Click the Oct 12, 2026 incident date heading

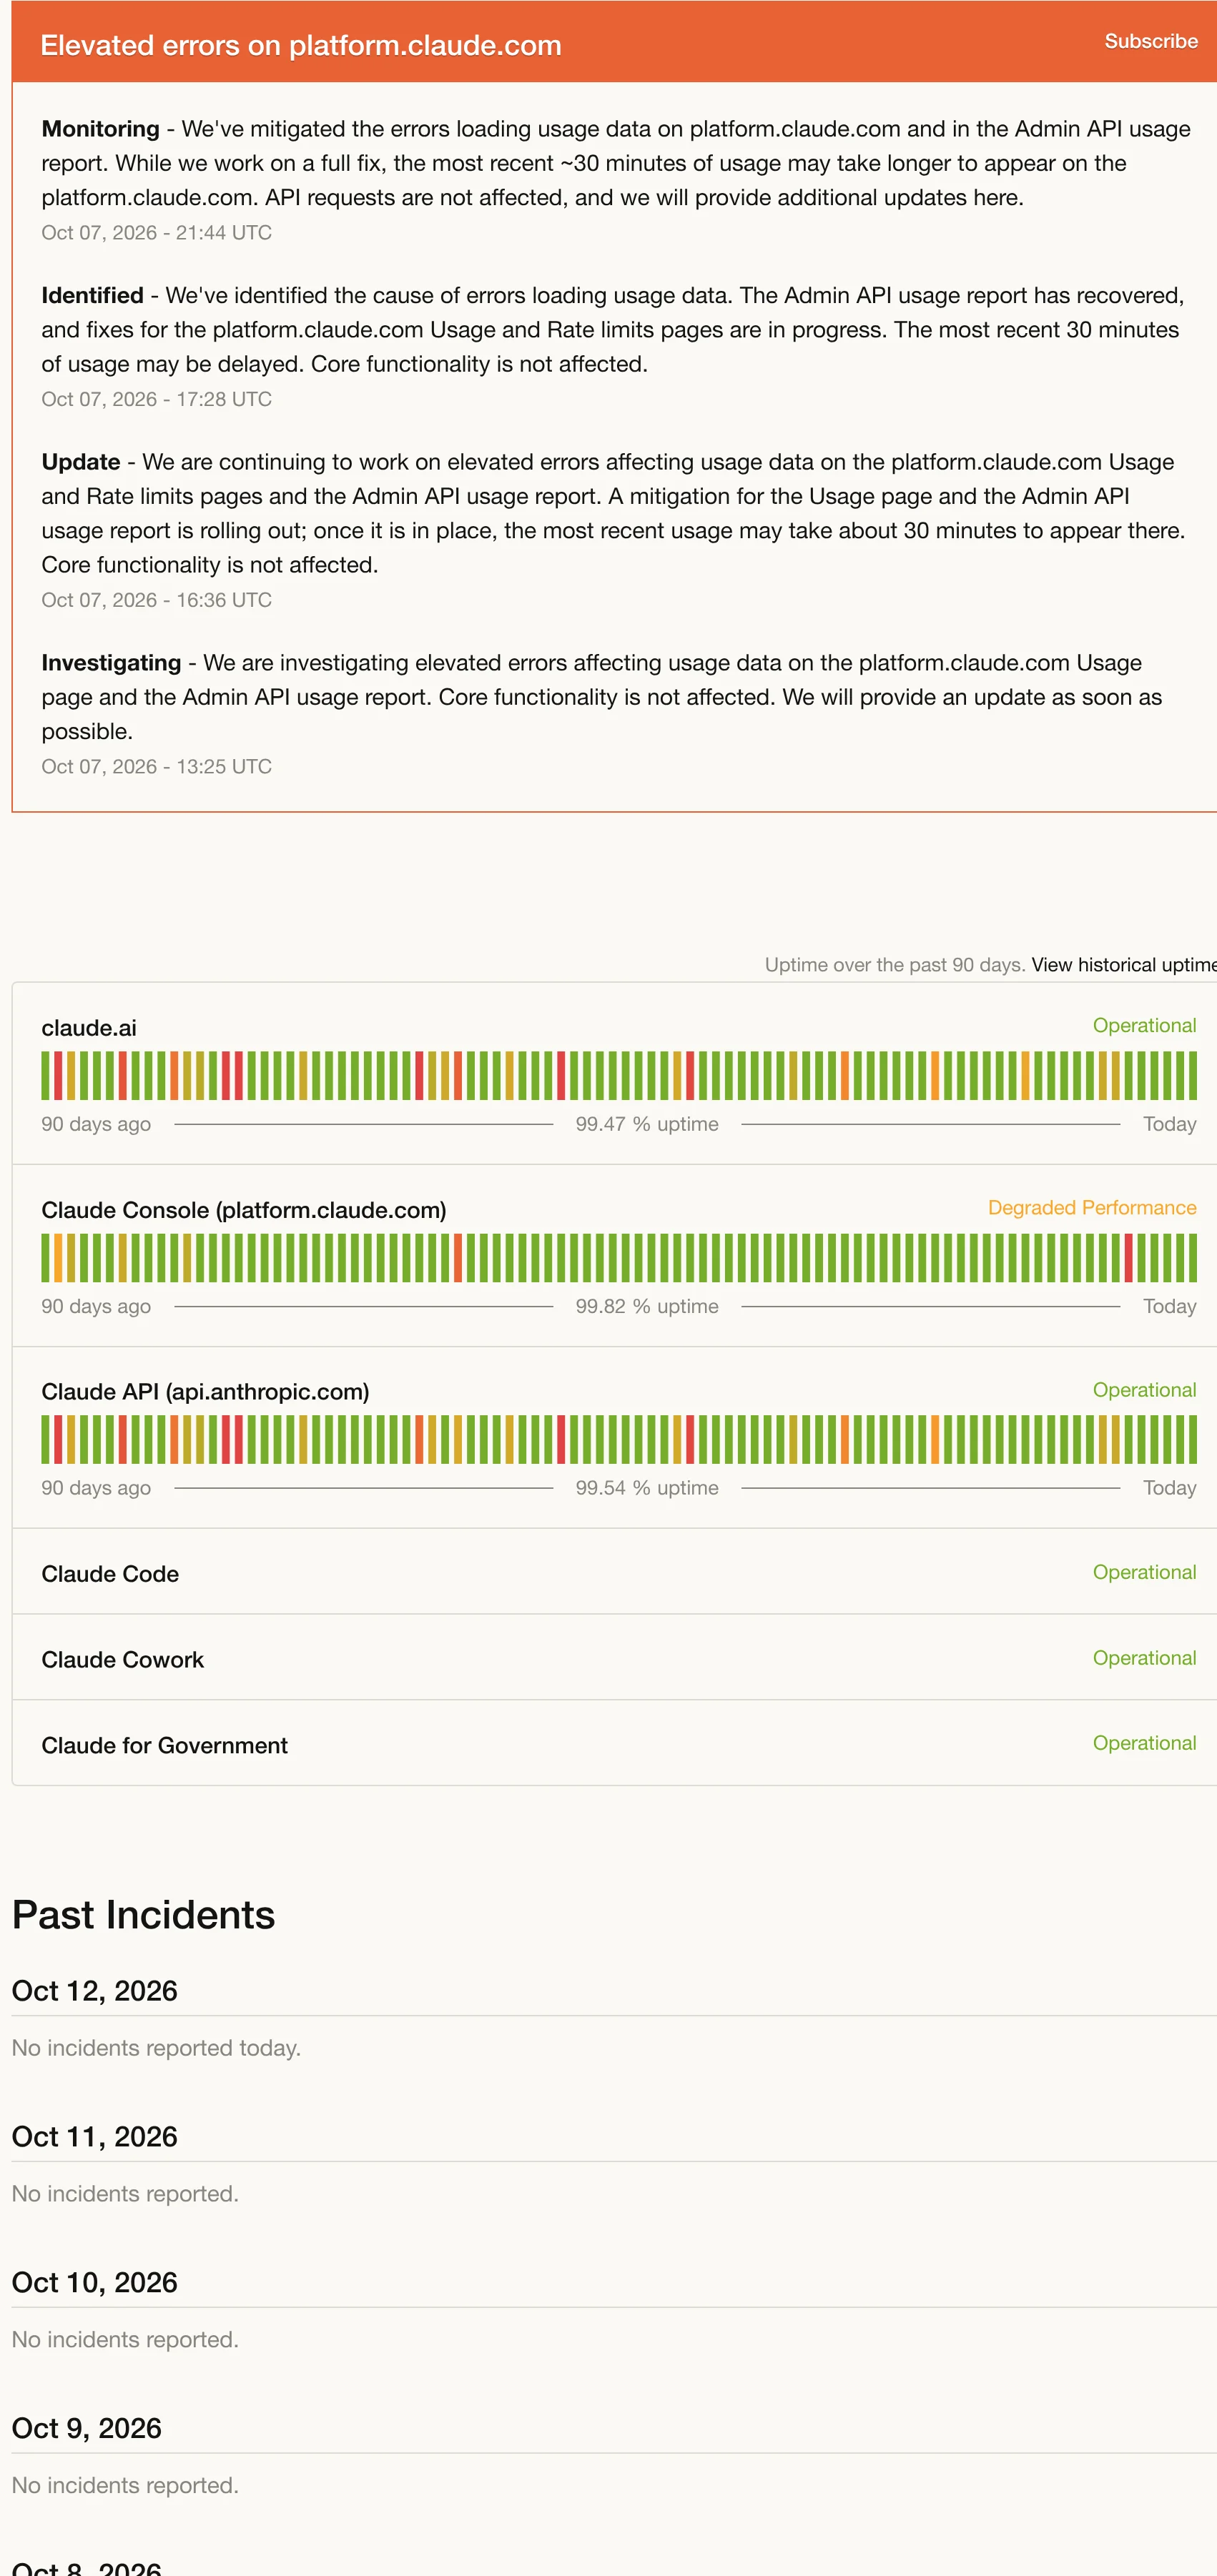[x=94, y=1990]
